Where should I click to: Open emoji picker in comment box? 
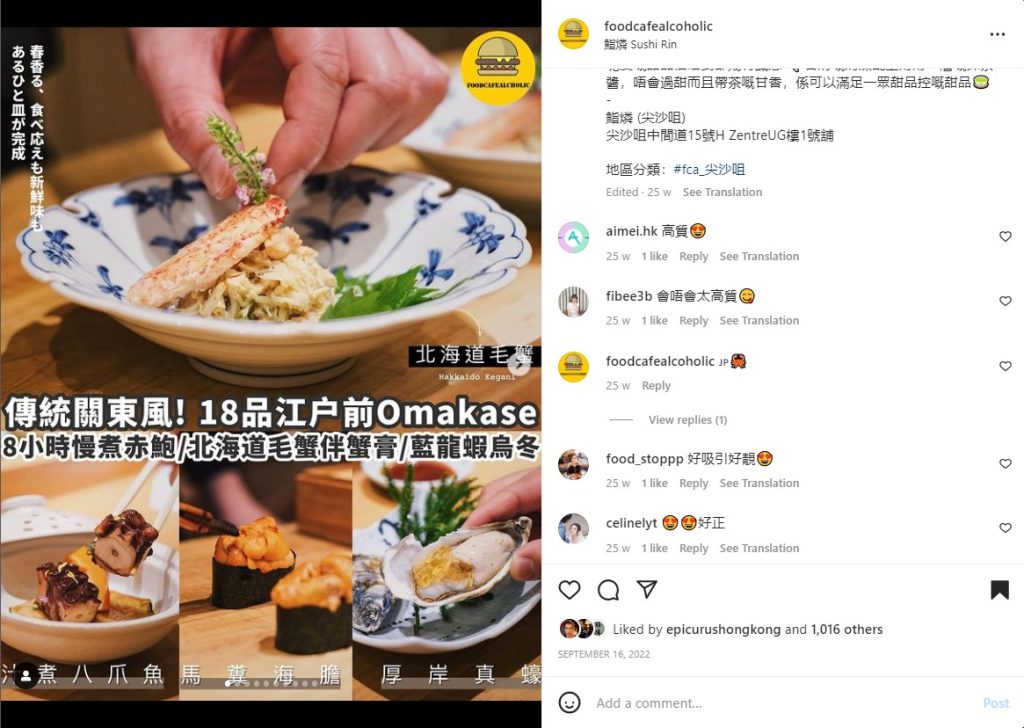click(x=569, y=703)
